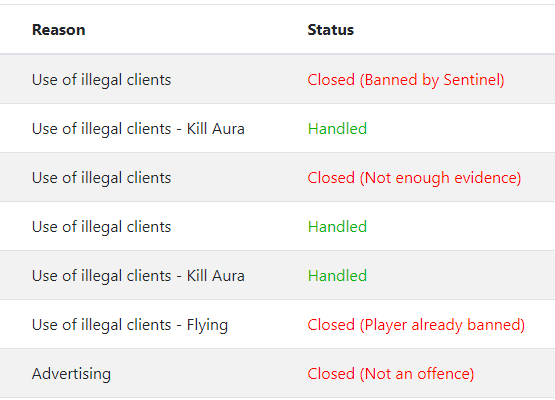Open Kill Aura reason above Not enough evidence row

138,128
